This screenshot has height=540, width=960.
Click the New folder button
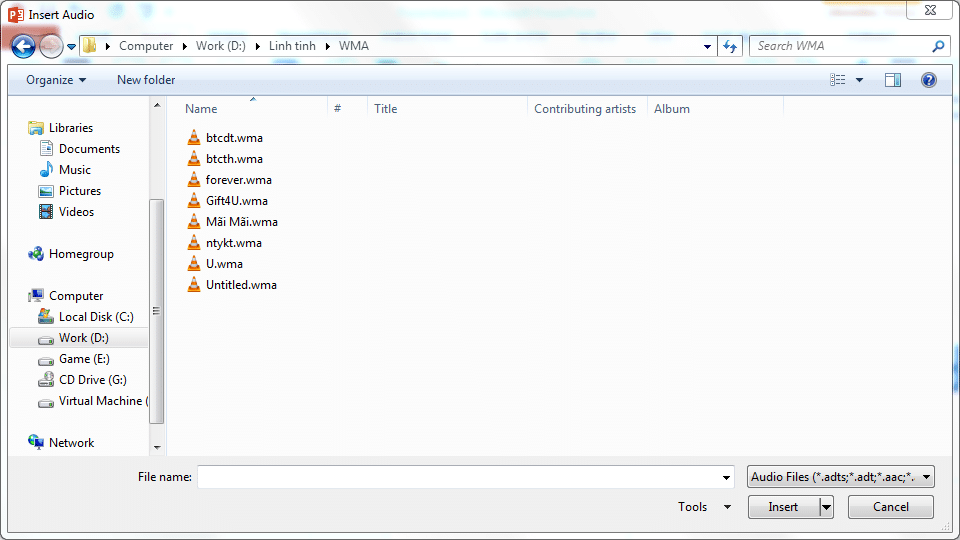coord(146,80)
